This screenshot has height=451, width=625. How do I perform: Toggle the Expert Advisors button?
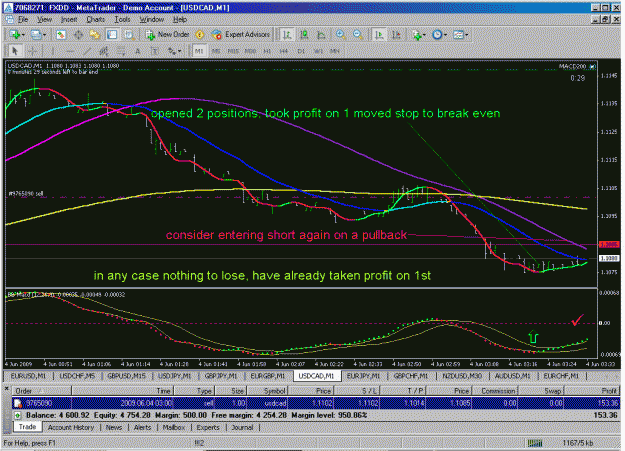[241, 35]
